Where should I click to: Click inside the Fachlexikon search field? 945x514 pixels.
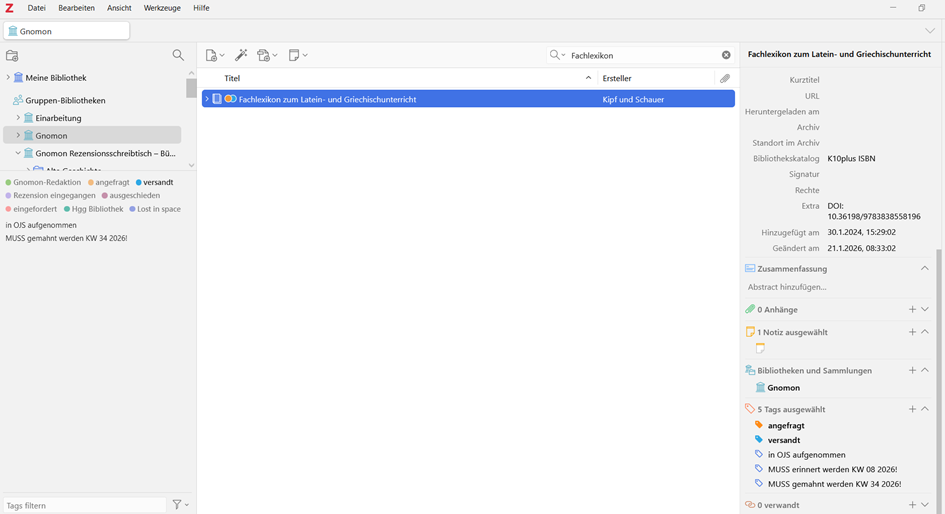coord(644,55)
